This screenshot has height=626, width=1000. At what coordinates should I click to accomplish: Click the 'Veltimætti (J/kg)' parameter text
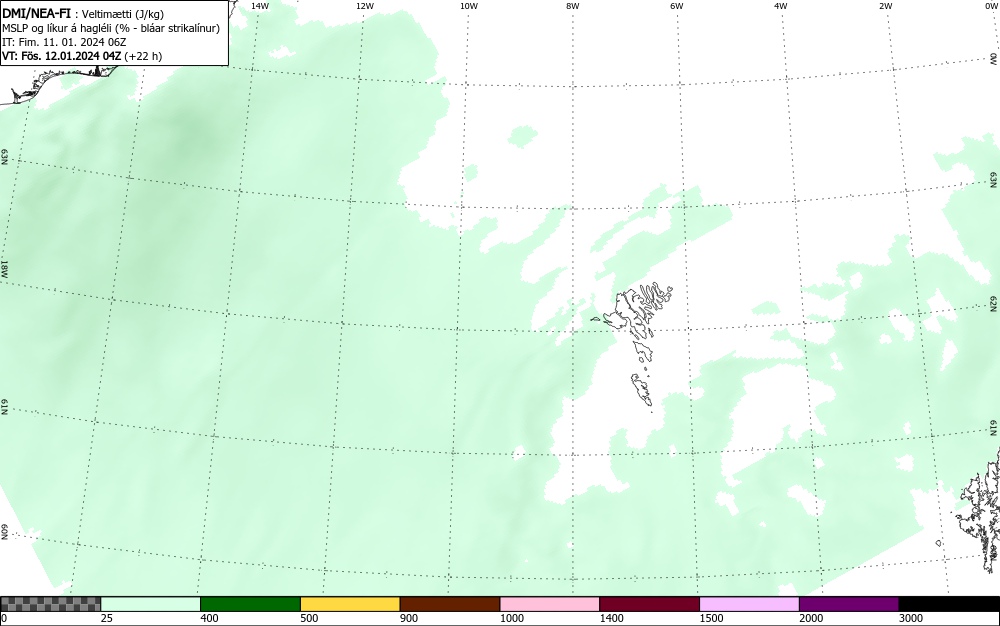coord(123,14)
